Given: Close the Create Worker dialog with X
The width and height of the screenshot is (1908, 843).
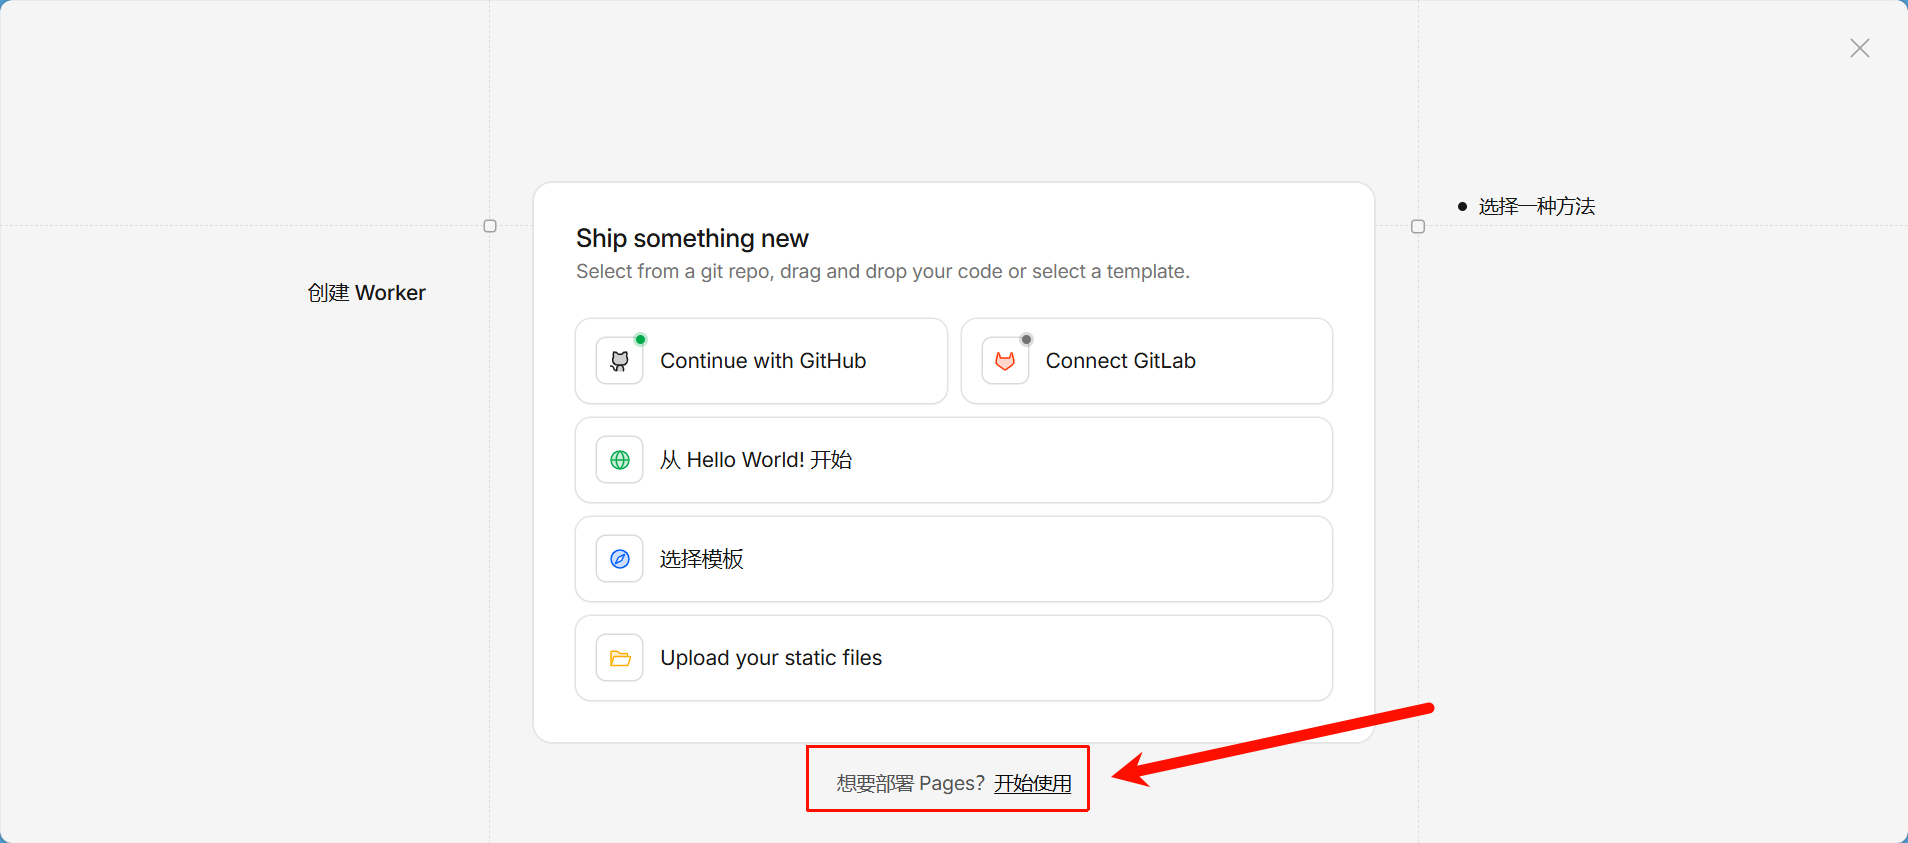Looking at the screenshot, I should [1859, 48].
